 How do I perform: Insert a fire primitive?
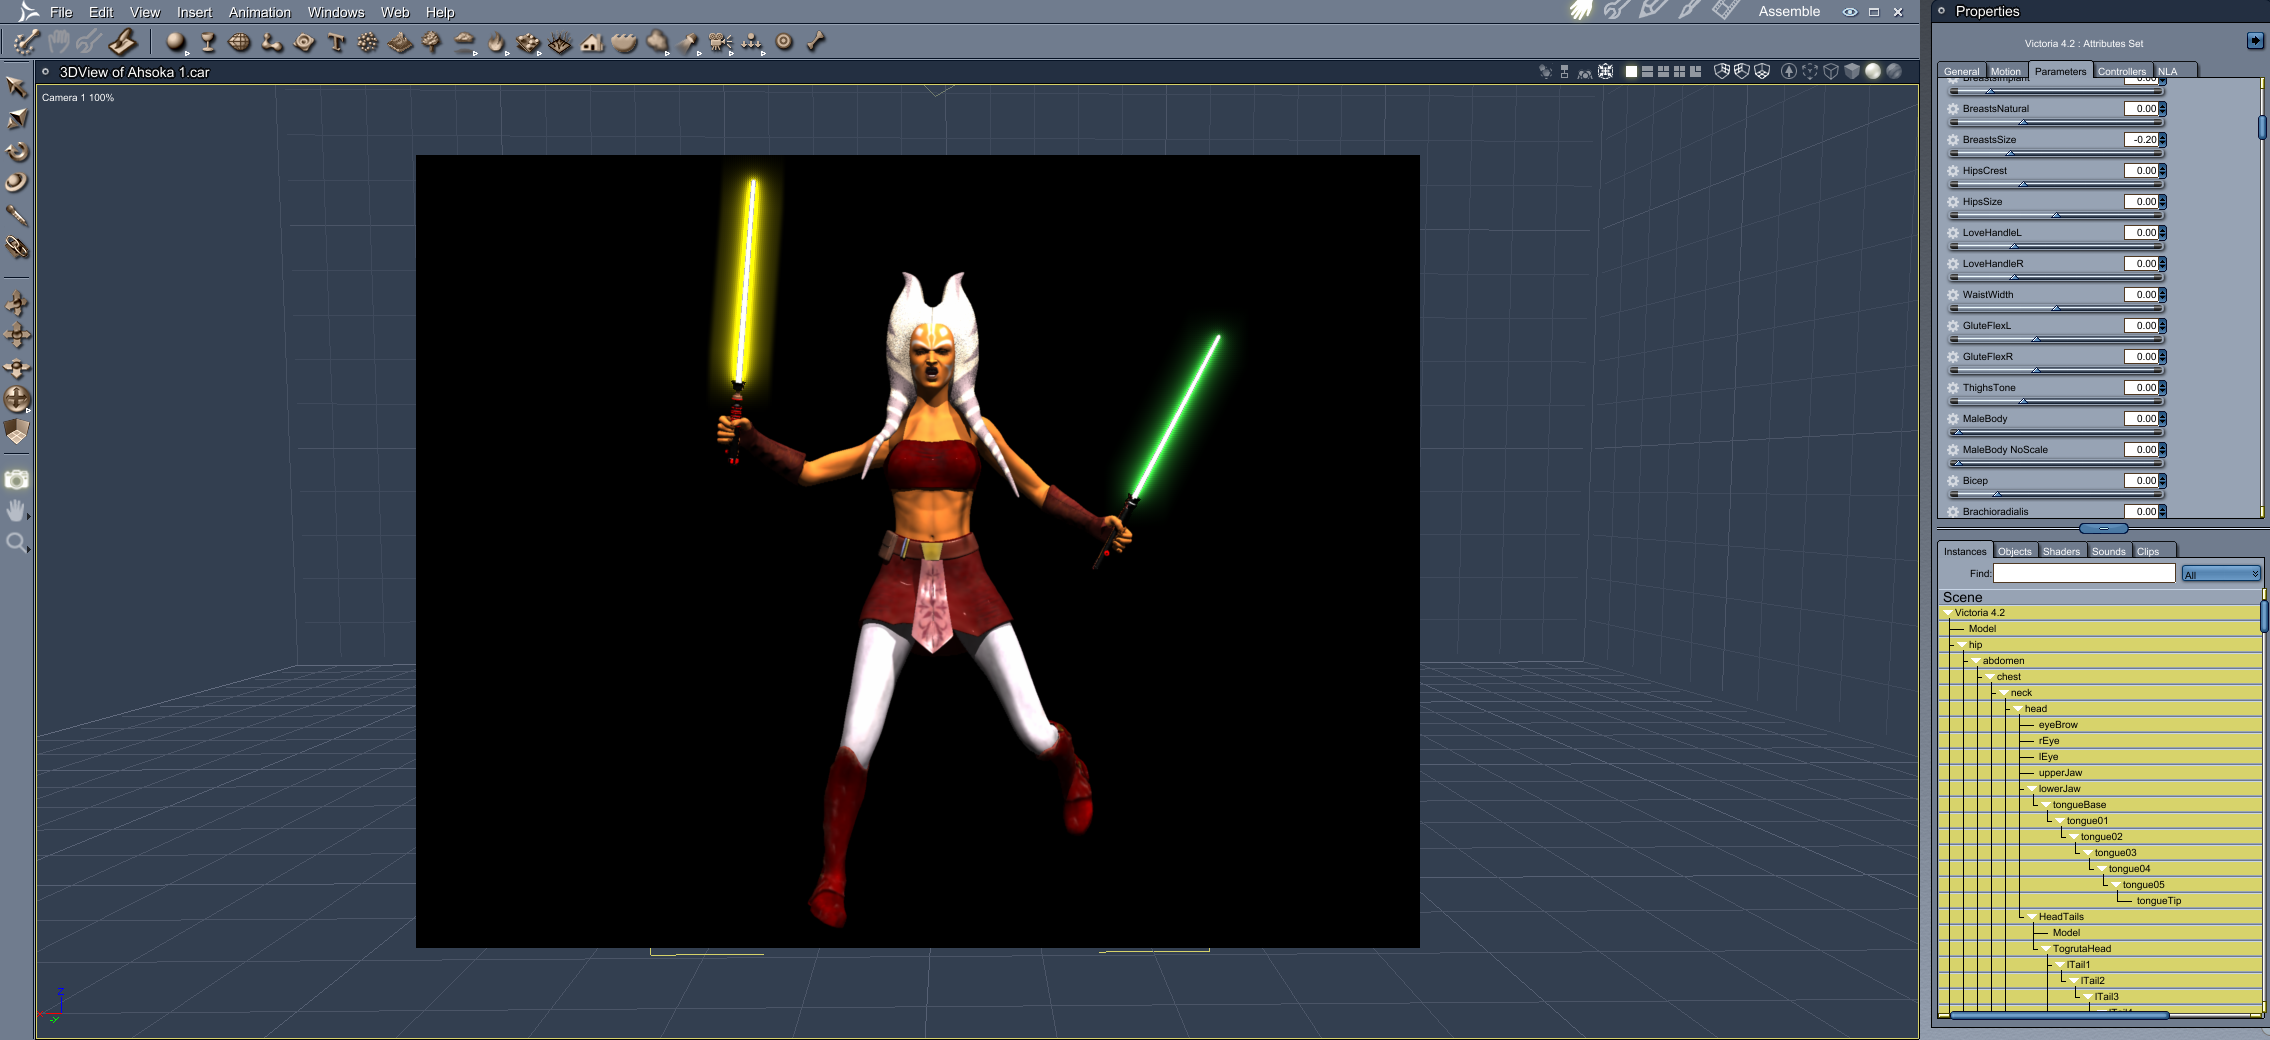click(x=496, y=42)
